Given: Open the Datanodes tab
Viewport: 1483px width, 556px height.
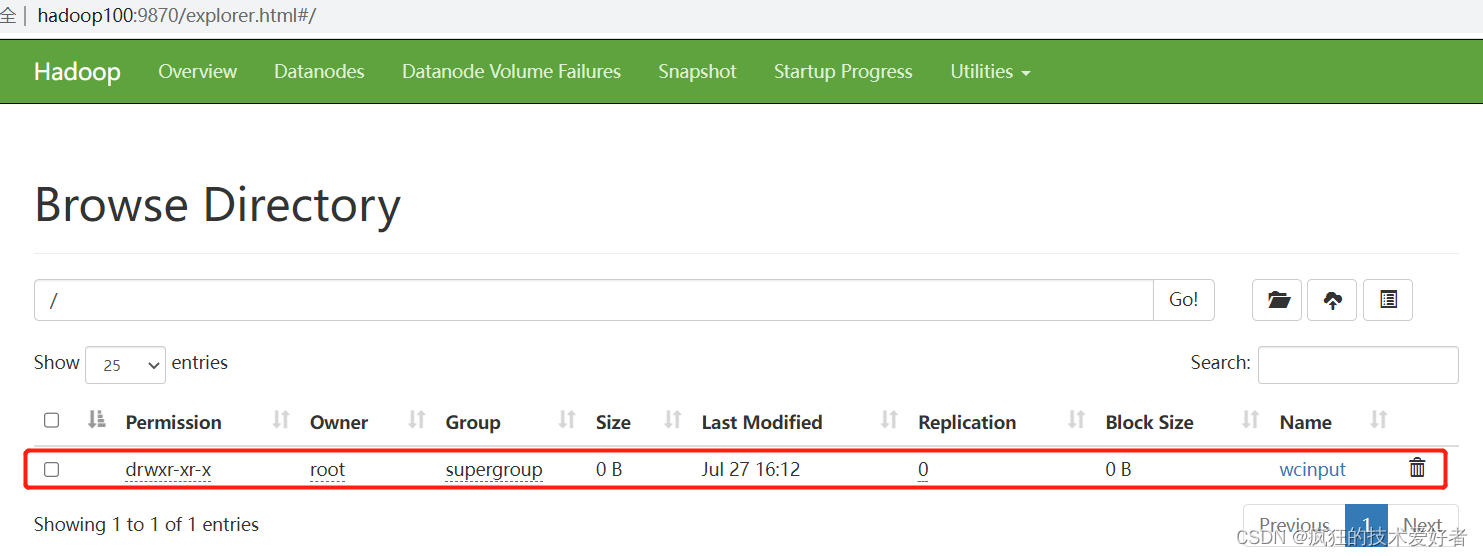Looking at the screenshot, I should tap(319, 72).
